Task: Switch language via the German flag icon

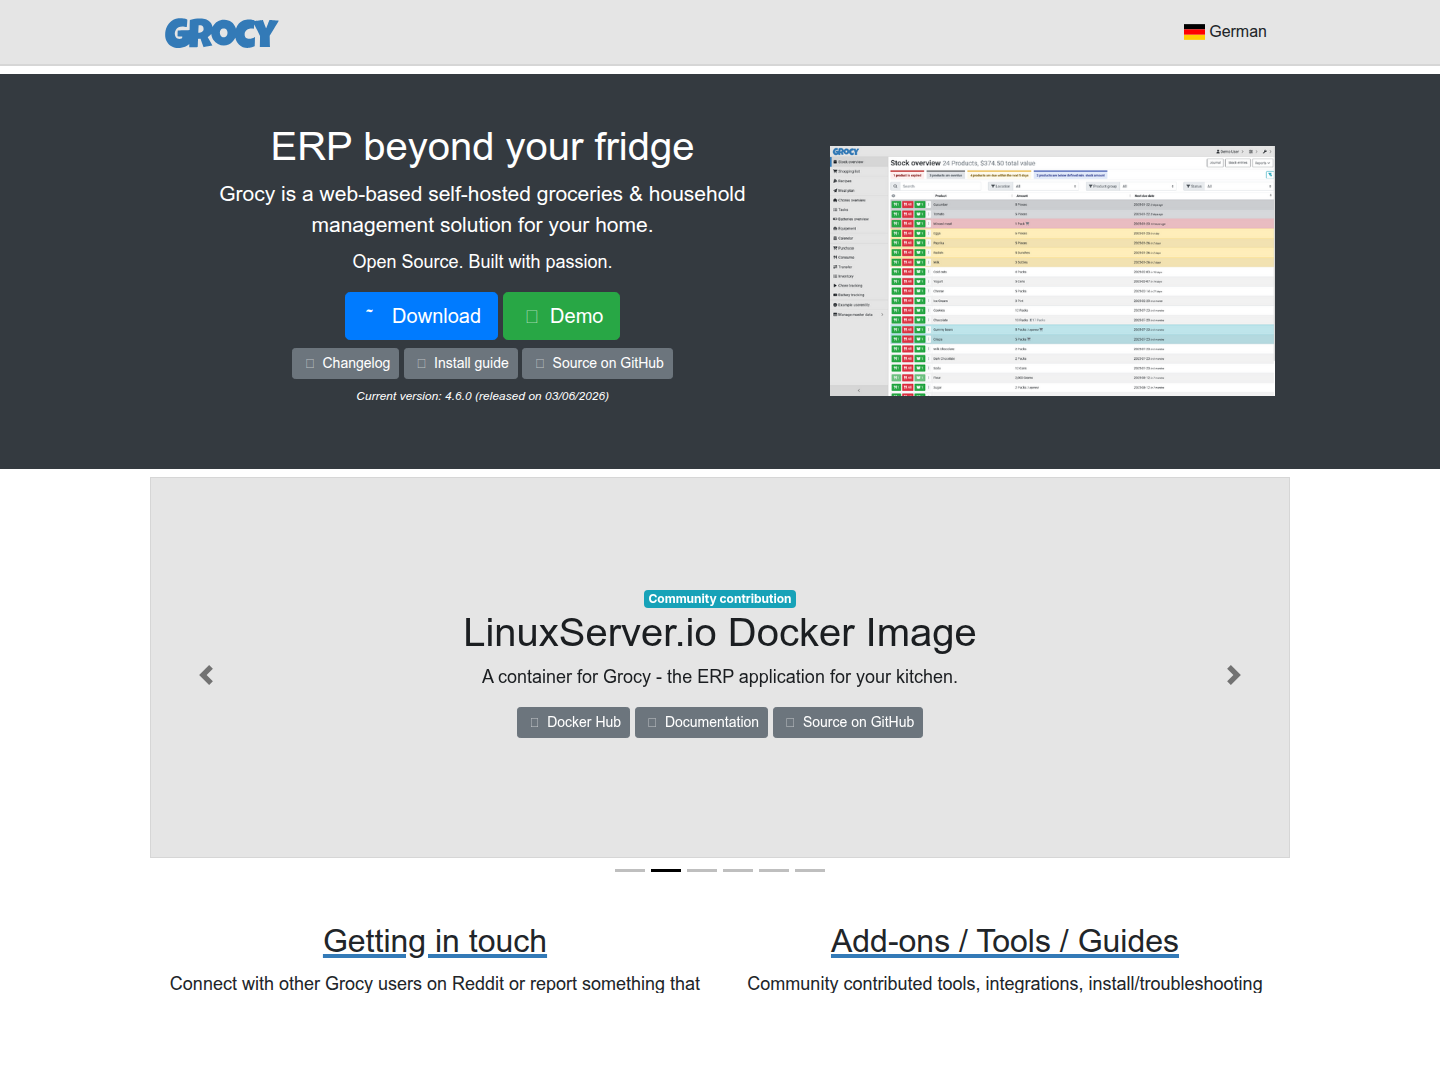Action: (1194, 32)
